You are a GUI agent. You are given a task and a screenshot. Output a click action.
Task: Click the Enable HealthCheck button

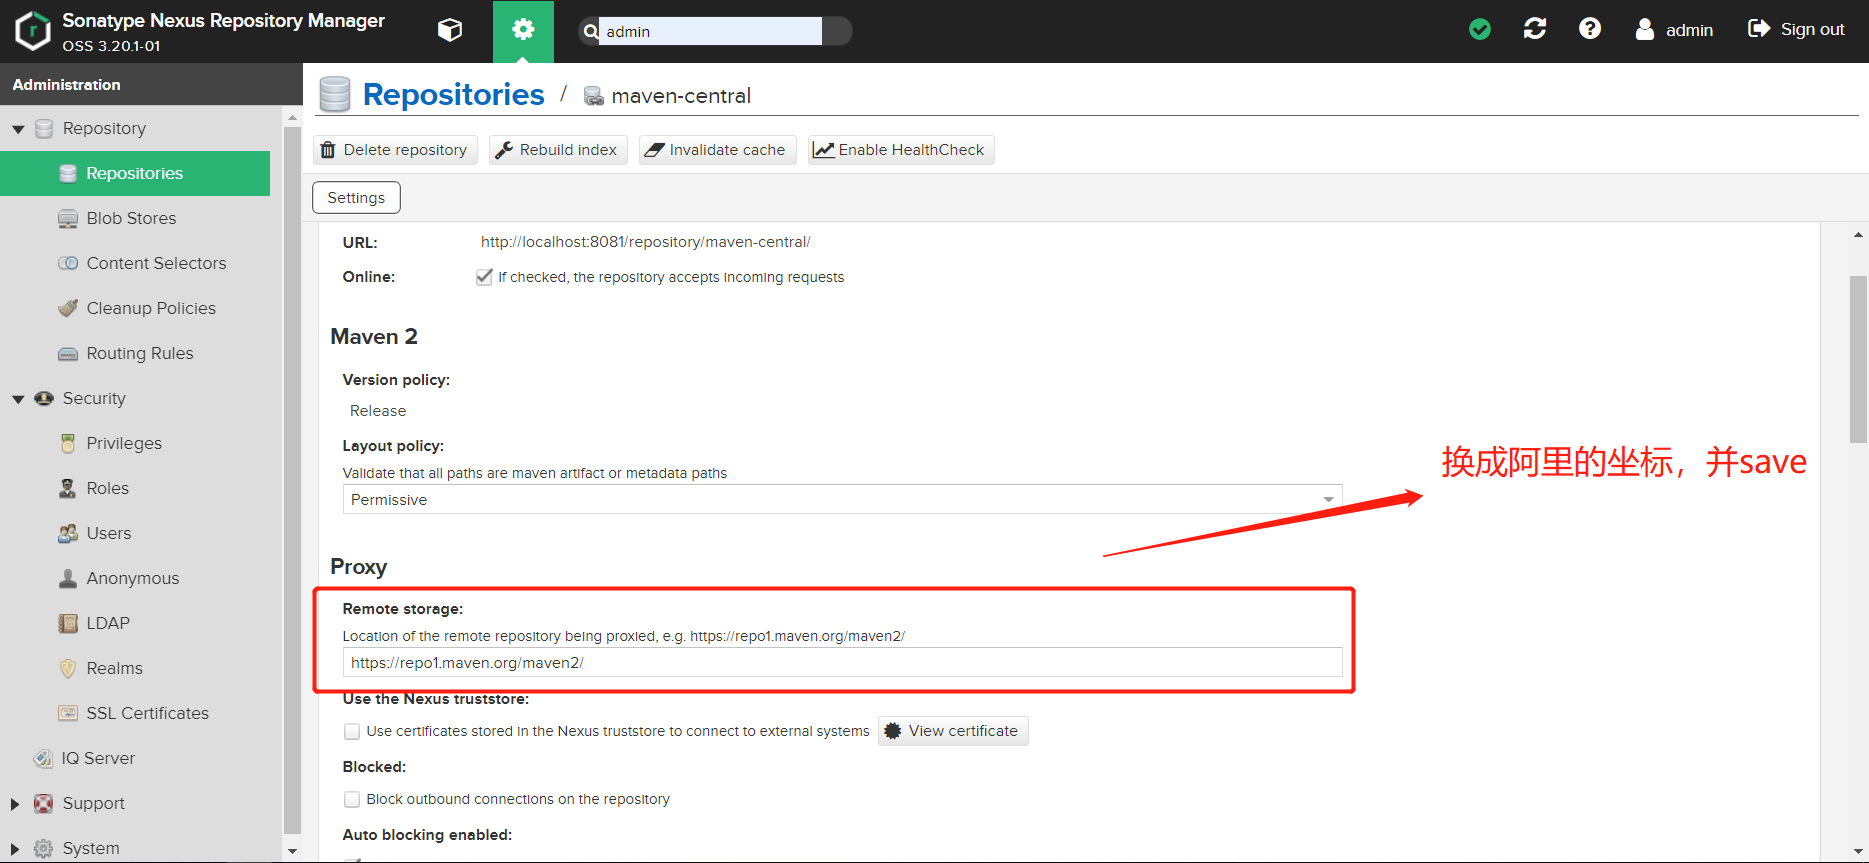pyautogui.click(x=901, y=150)
